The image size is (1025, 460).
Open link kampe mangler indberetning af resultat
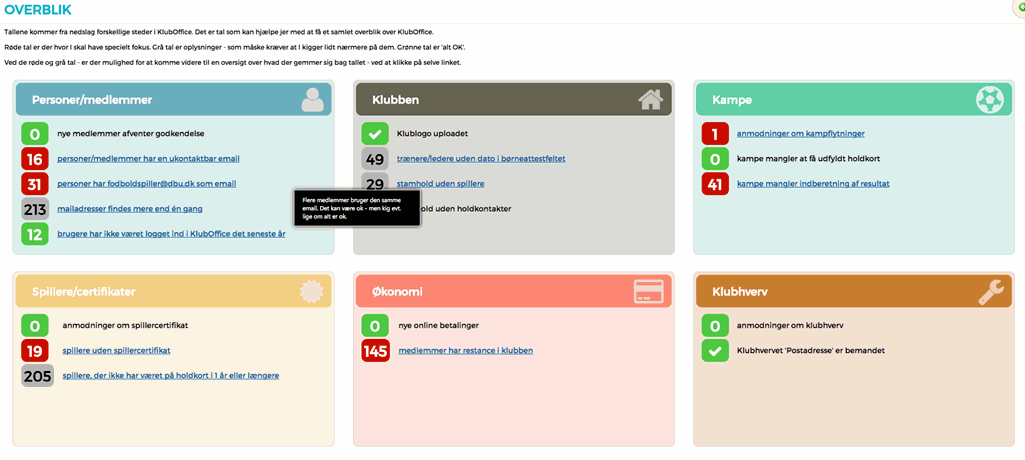click(813, 184)
